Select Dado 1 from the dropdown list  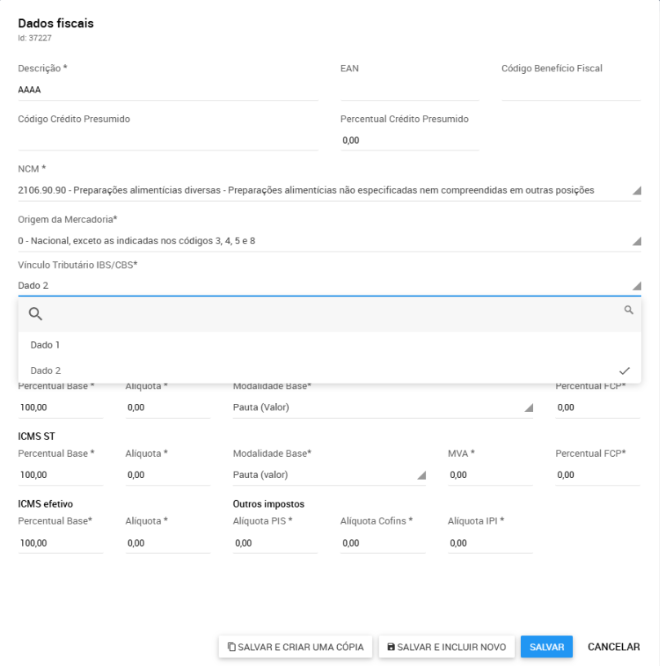46,344
